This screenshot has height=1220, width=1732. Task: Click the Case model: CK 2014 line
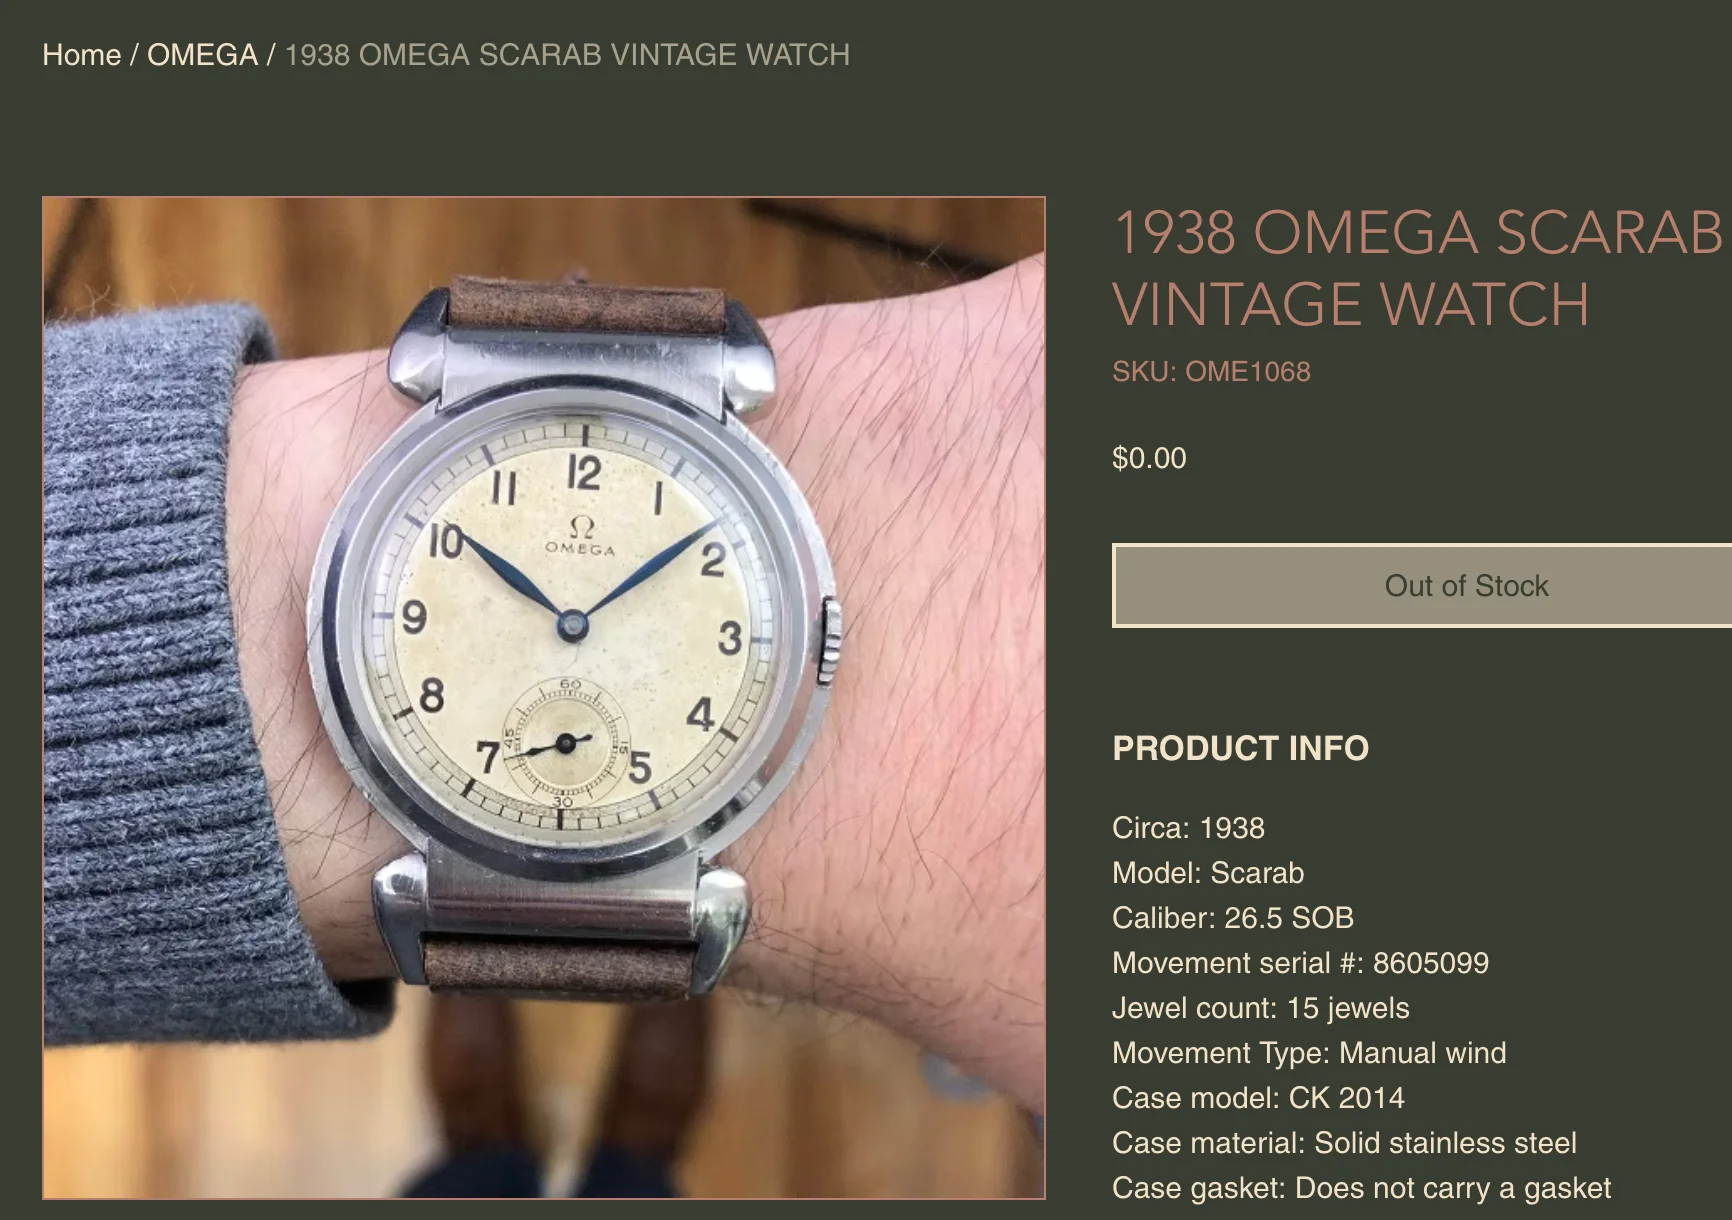1258,1098
